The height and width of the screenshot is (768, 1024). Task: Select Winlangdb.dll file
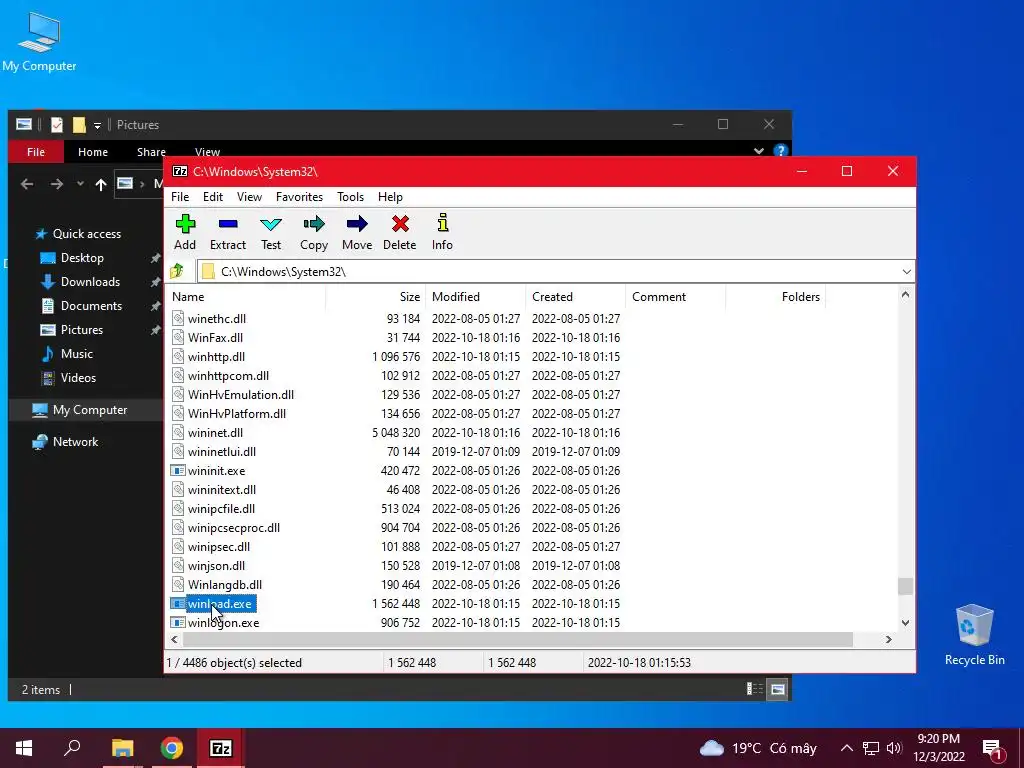click(225, 584)
